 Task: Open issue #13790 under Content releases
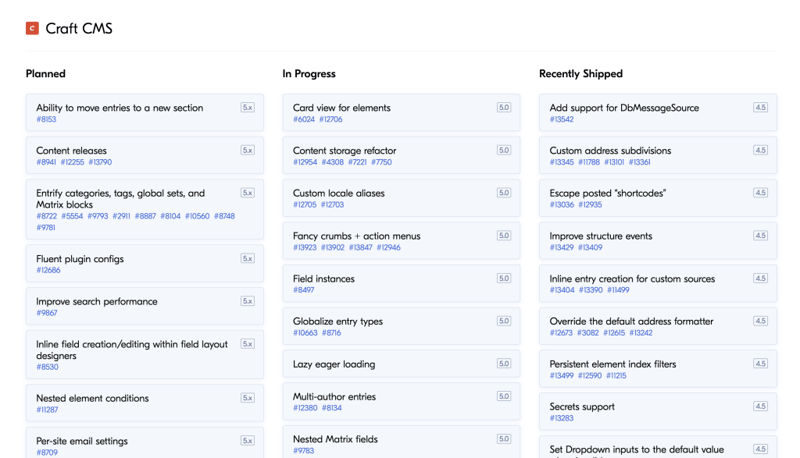coord(100,162)
